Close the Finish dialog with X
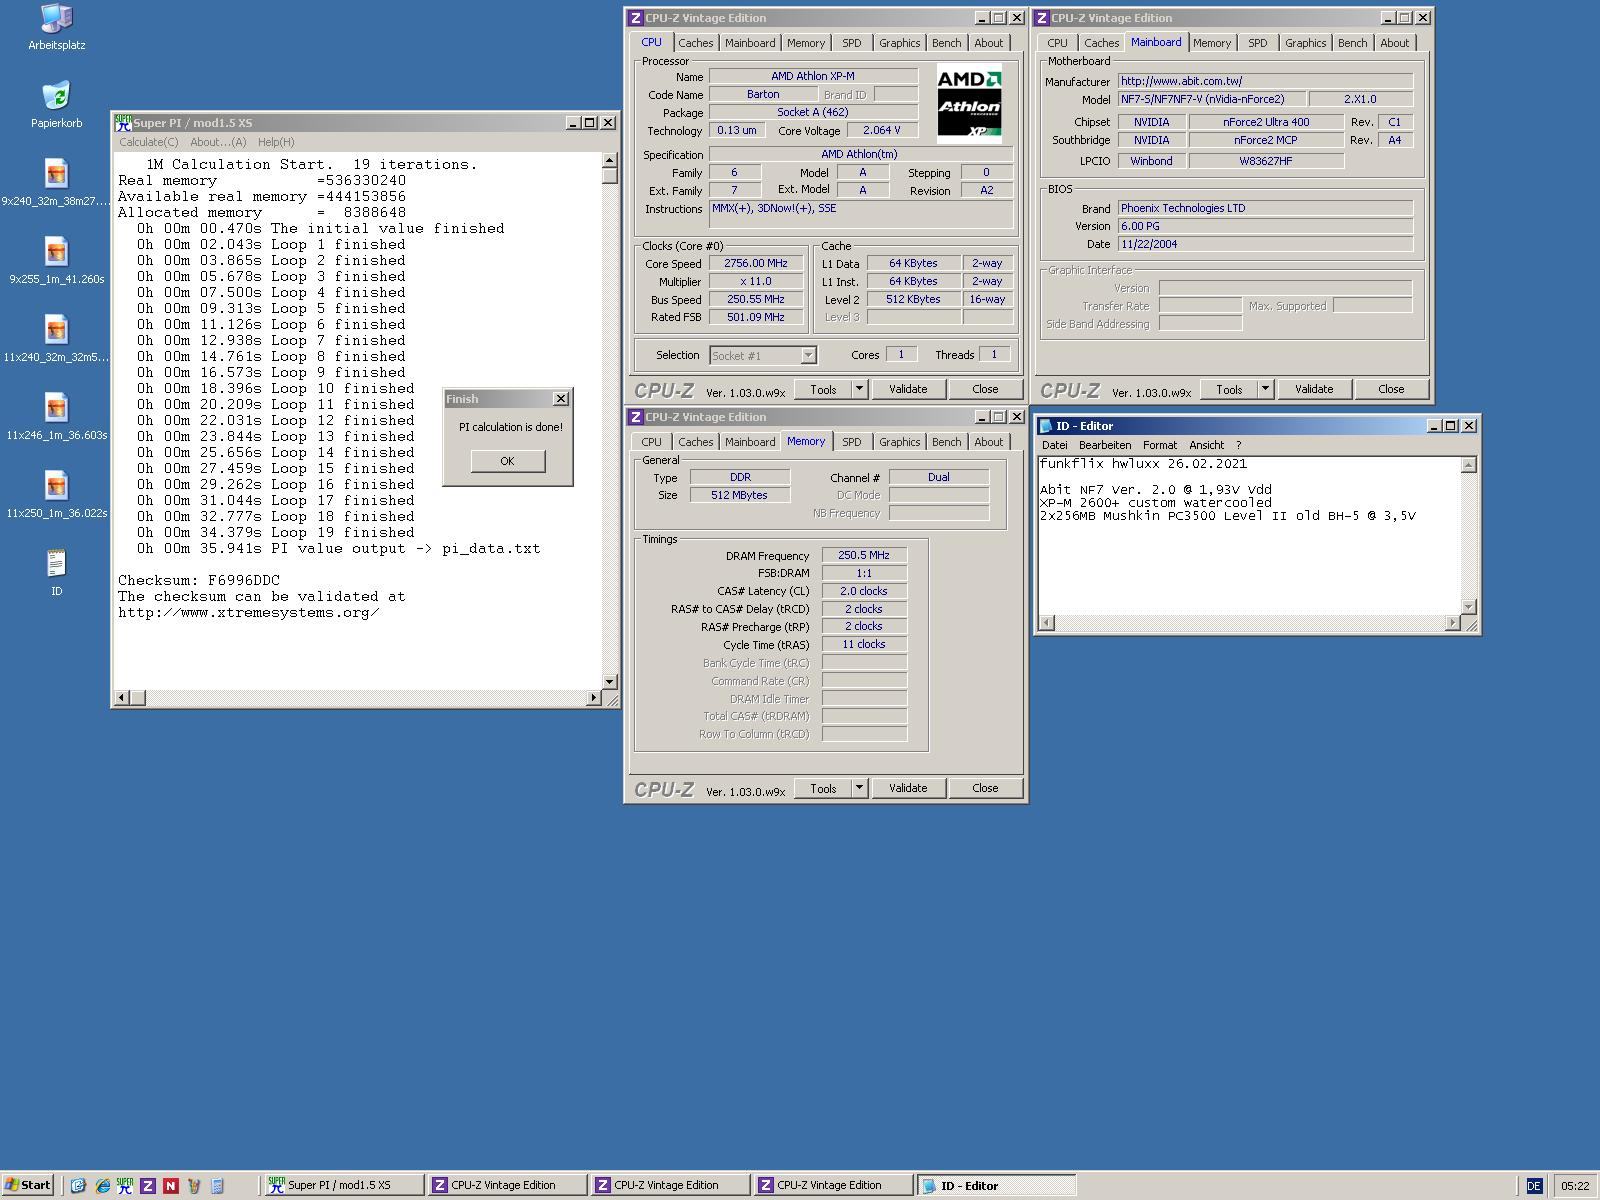Screen dimensions: 1600x1200 click(561, 399)
